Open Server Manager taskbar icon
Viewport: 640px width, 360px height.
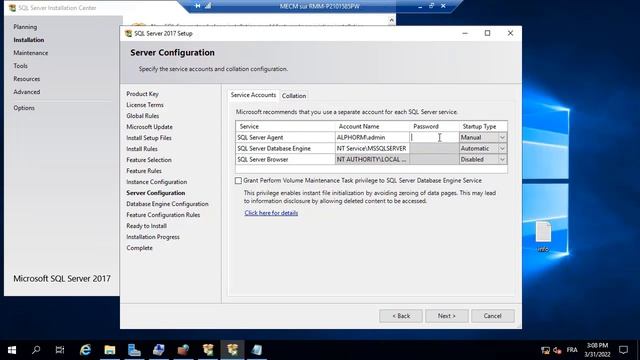(x=134, y=350)
